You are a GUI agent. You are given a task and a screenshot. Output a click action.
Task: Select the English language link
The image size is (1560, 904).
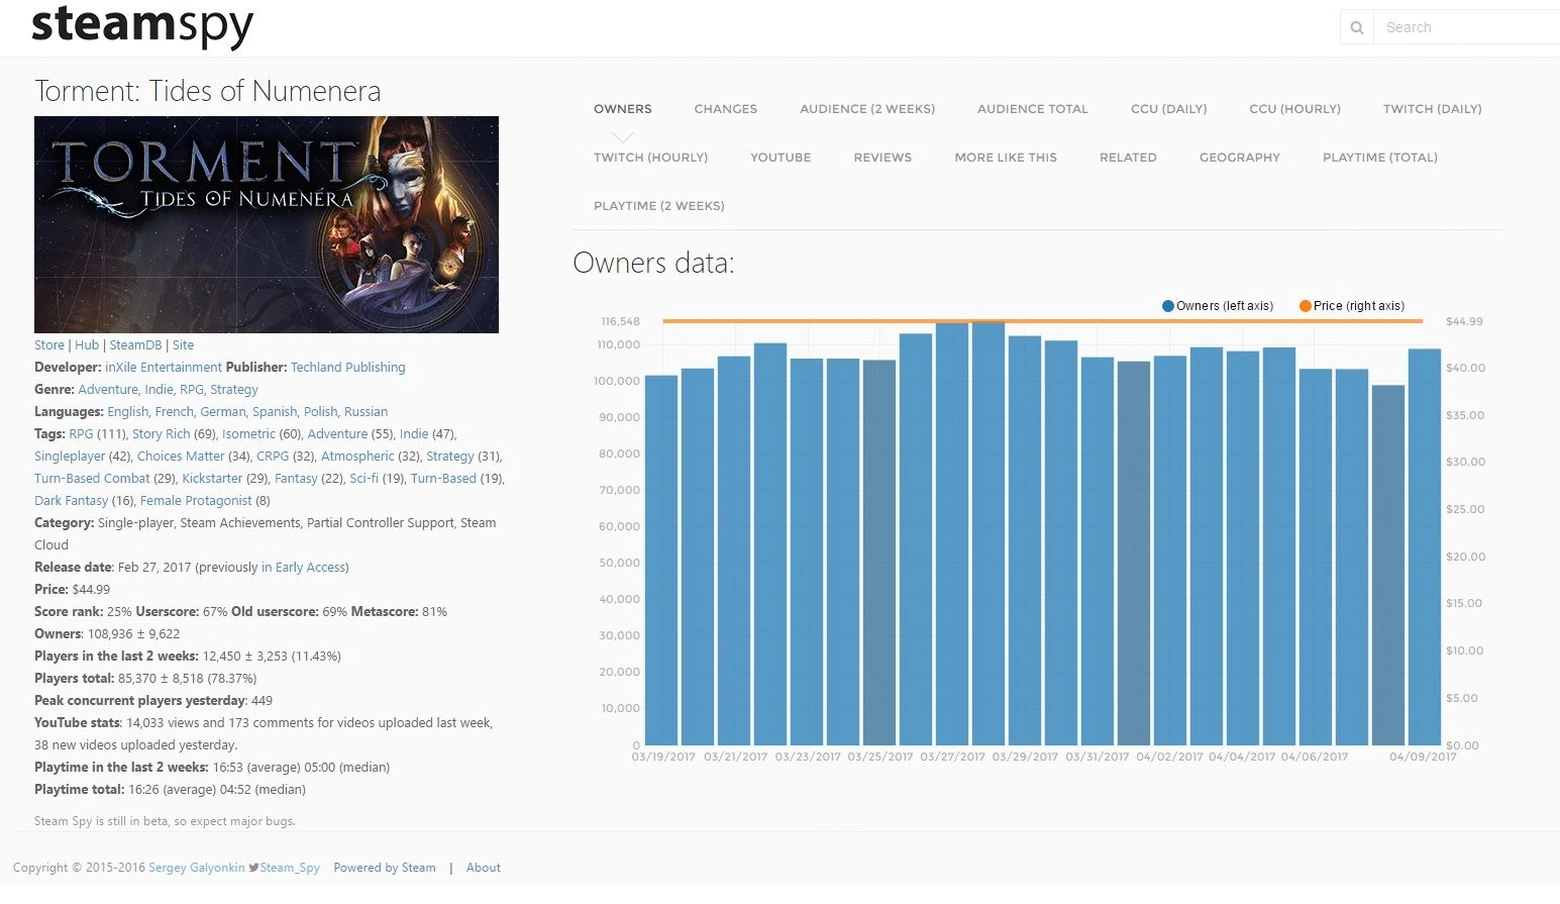pyautogui.click(x=127, y=412)
